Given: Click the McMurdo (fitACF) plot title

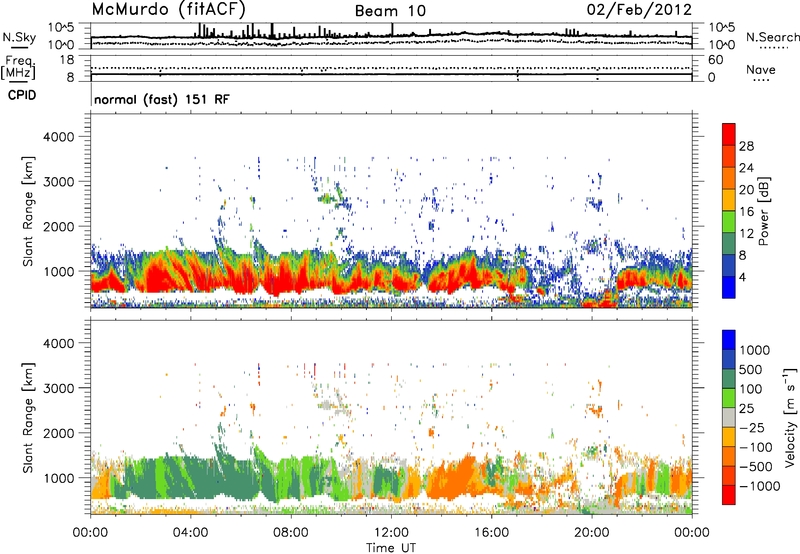Looking at the screenshot, I should [168, 10].
